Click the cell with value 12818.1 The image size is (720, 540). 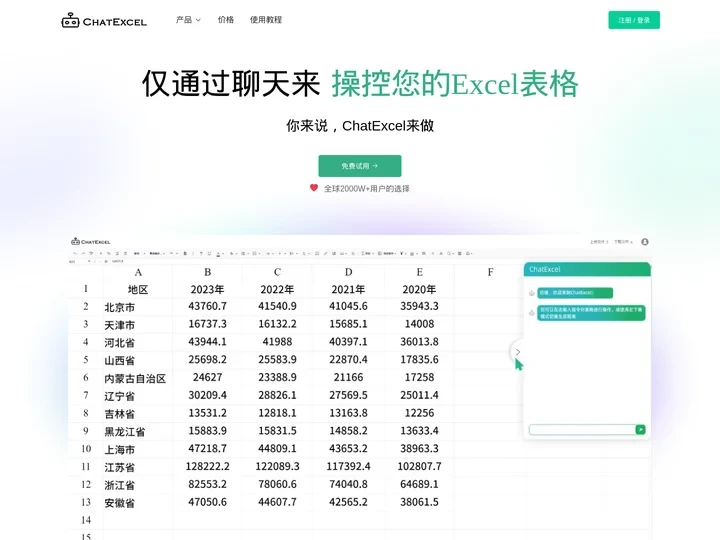click(277, 413)
